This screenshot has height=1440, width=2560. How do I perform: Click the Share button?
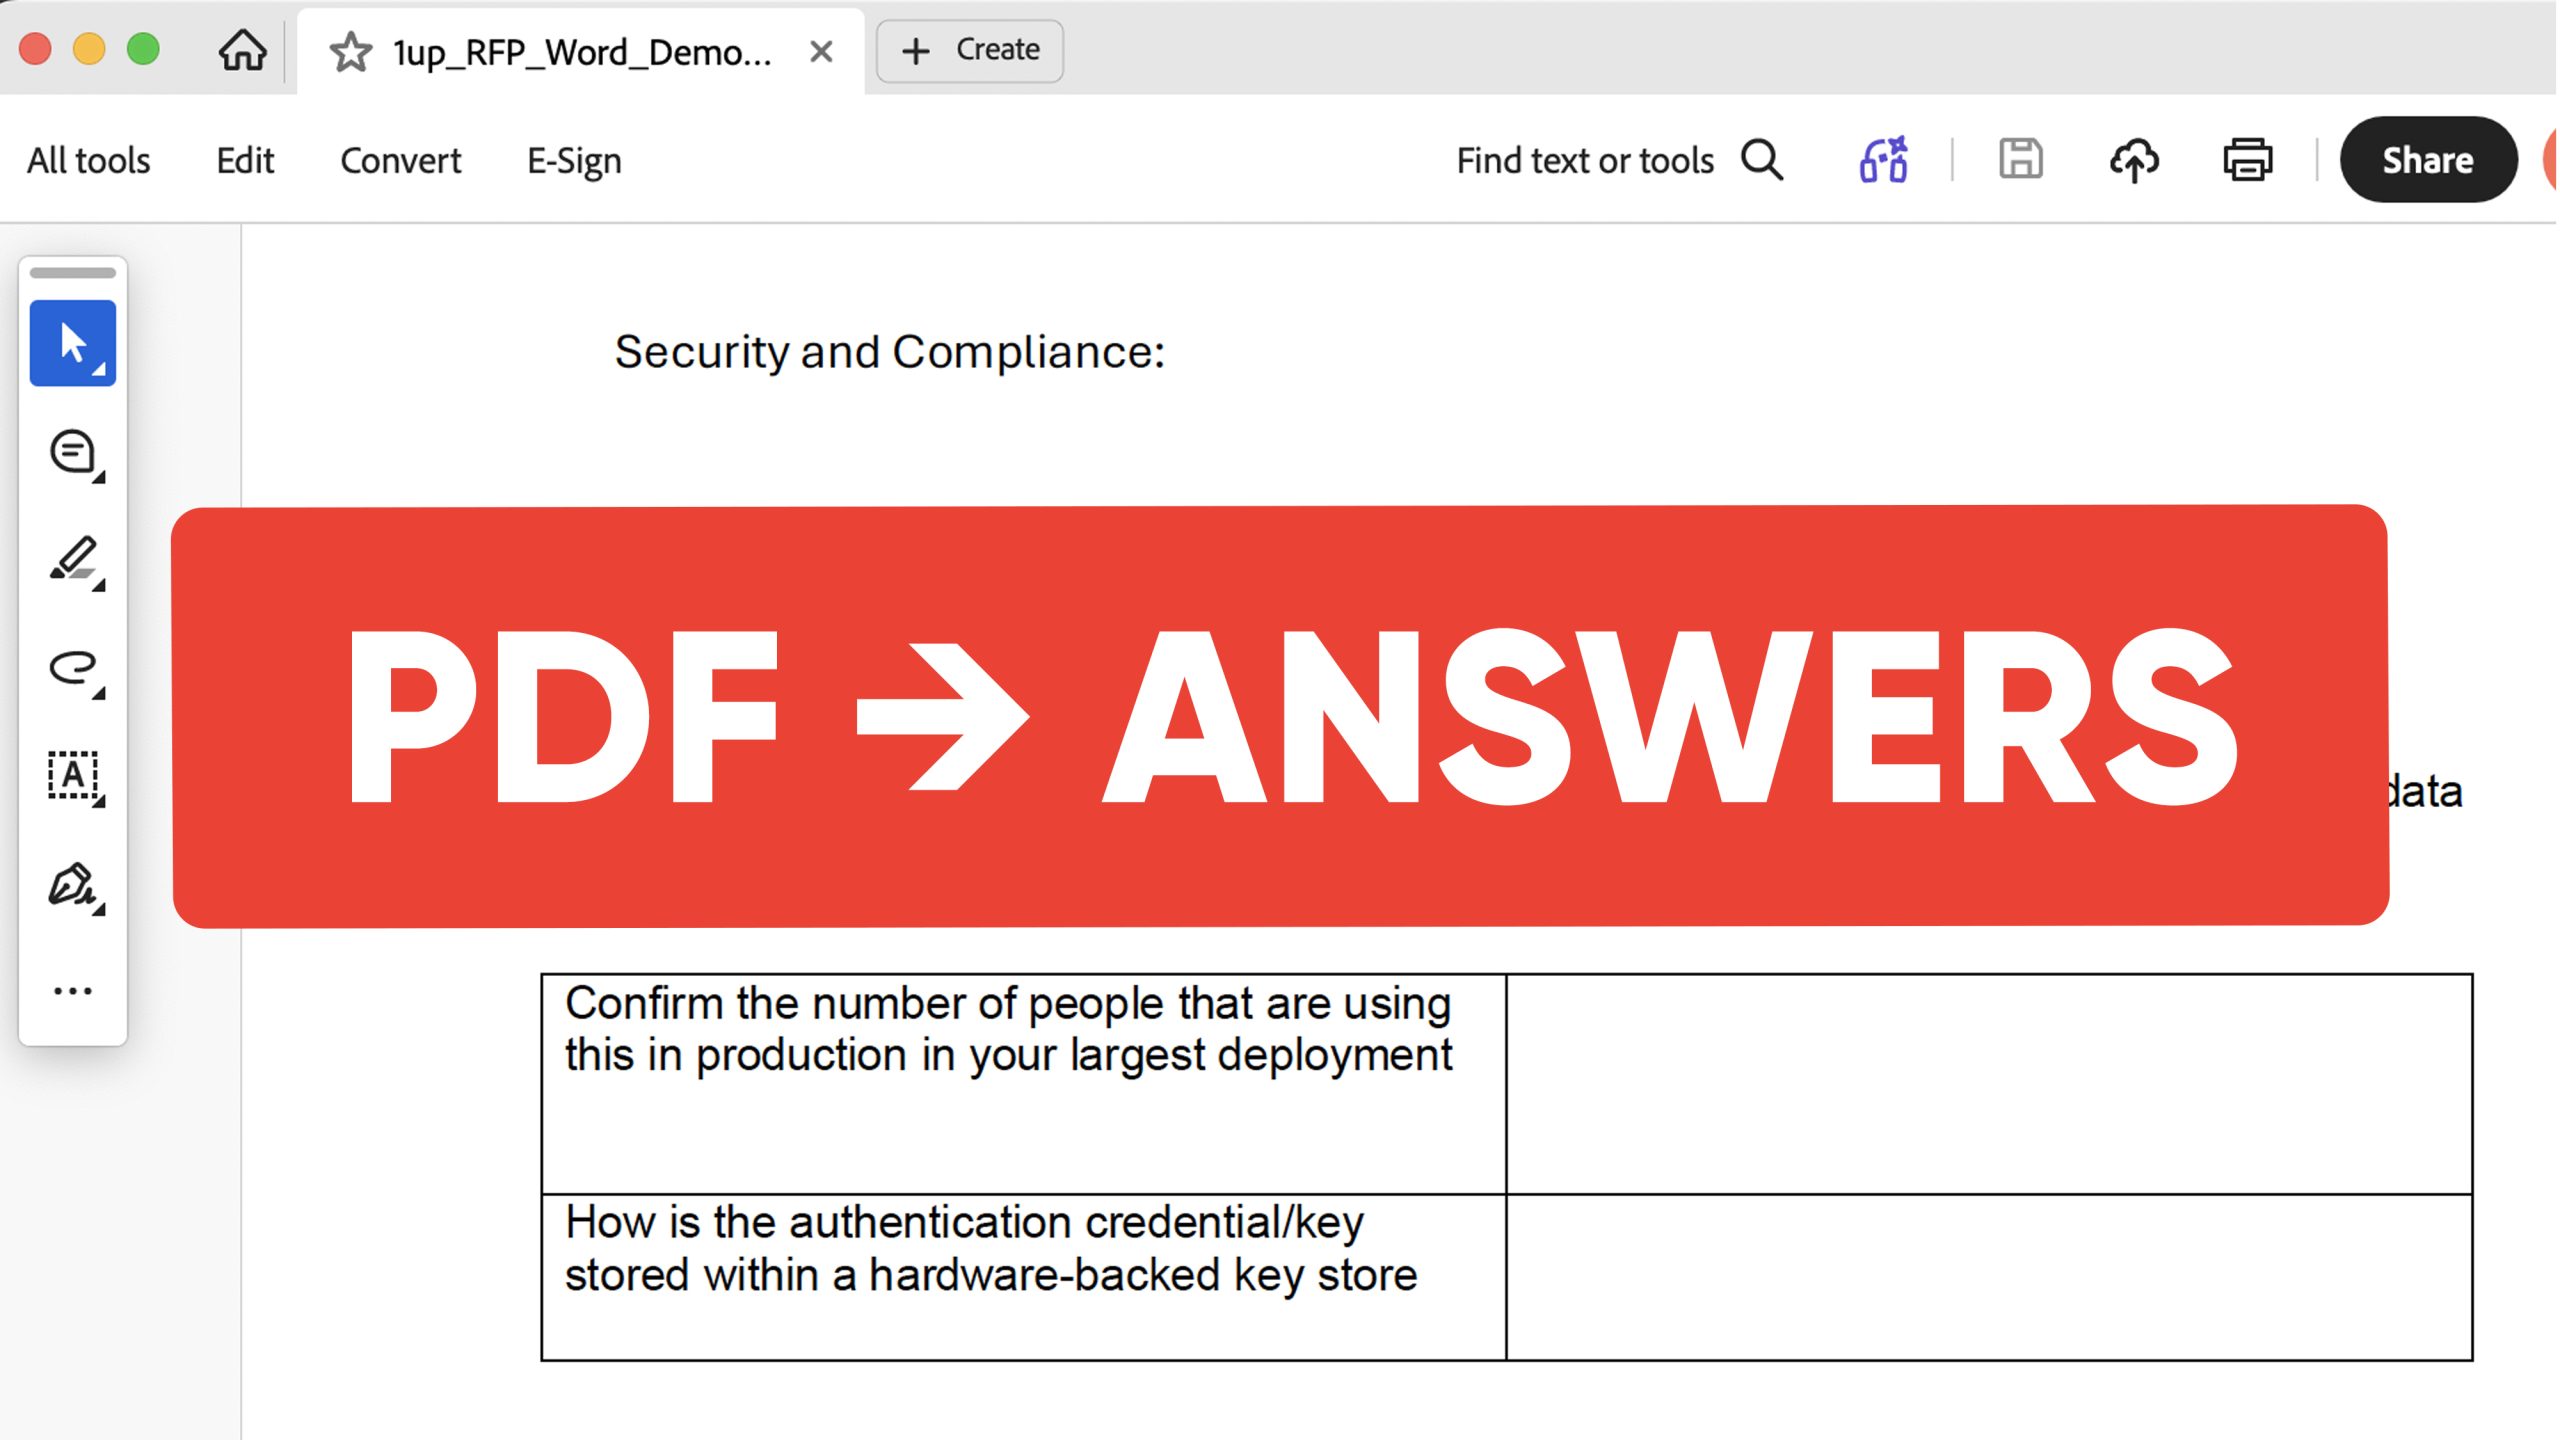[x=2428, y=160]
